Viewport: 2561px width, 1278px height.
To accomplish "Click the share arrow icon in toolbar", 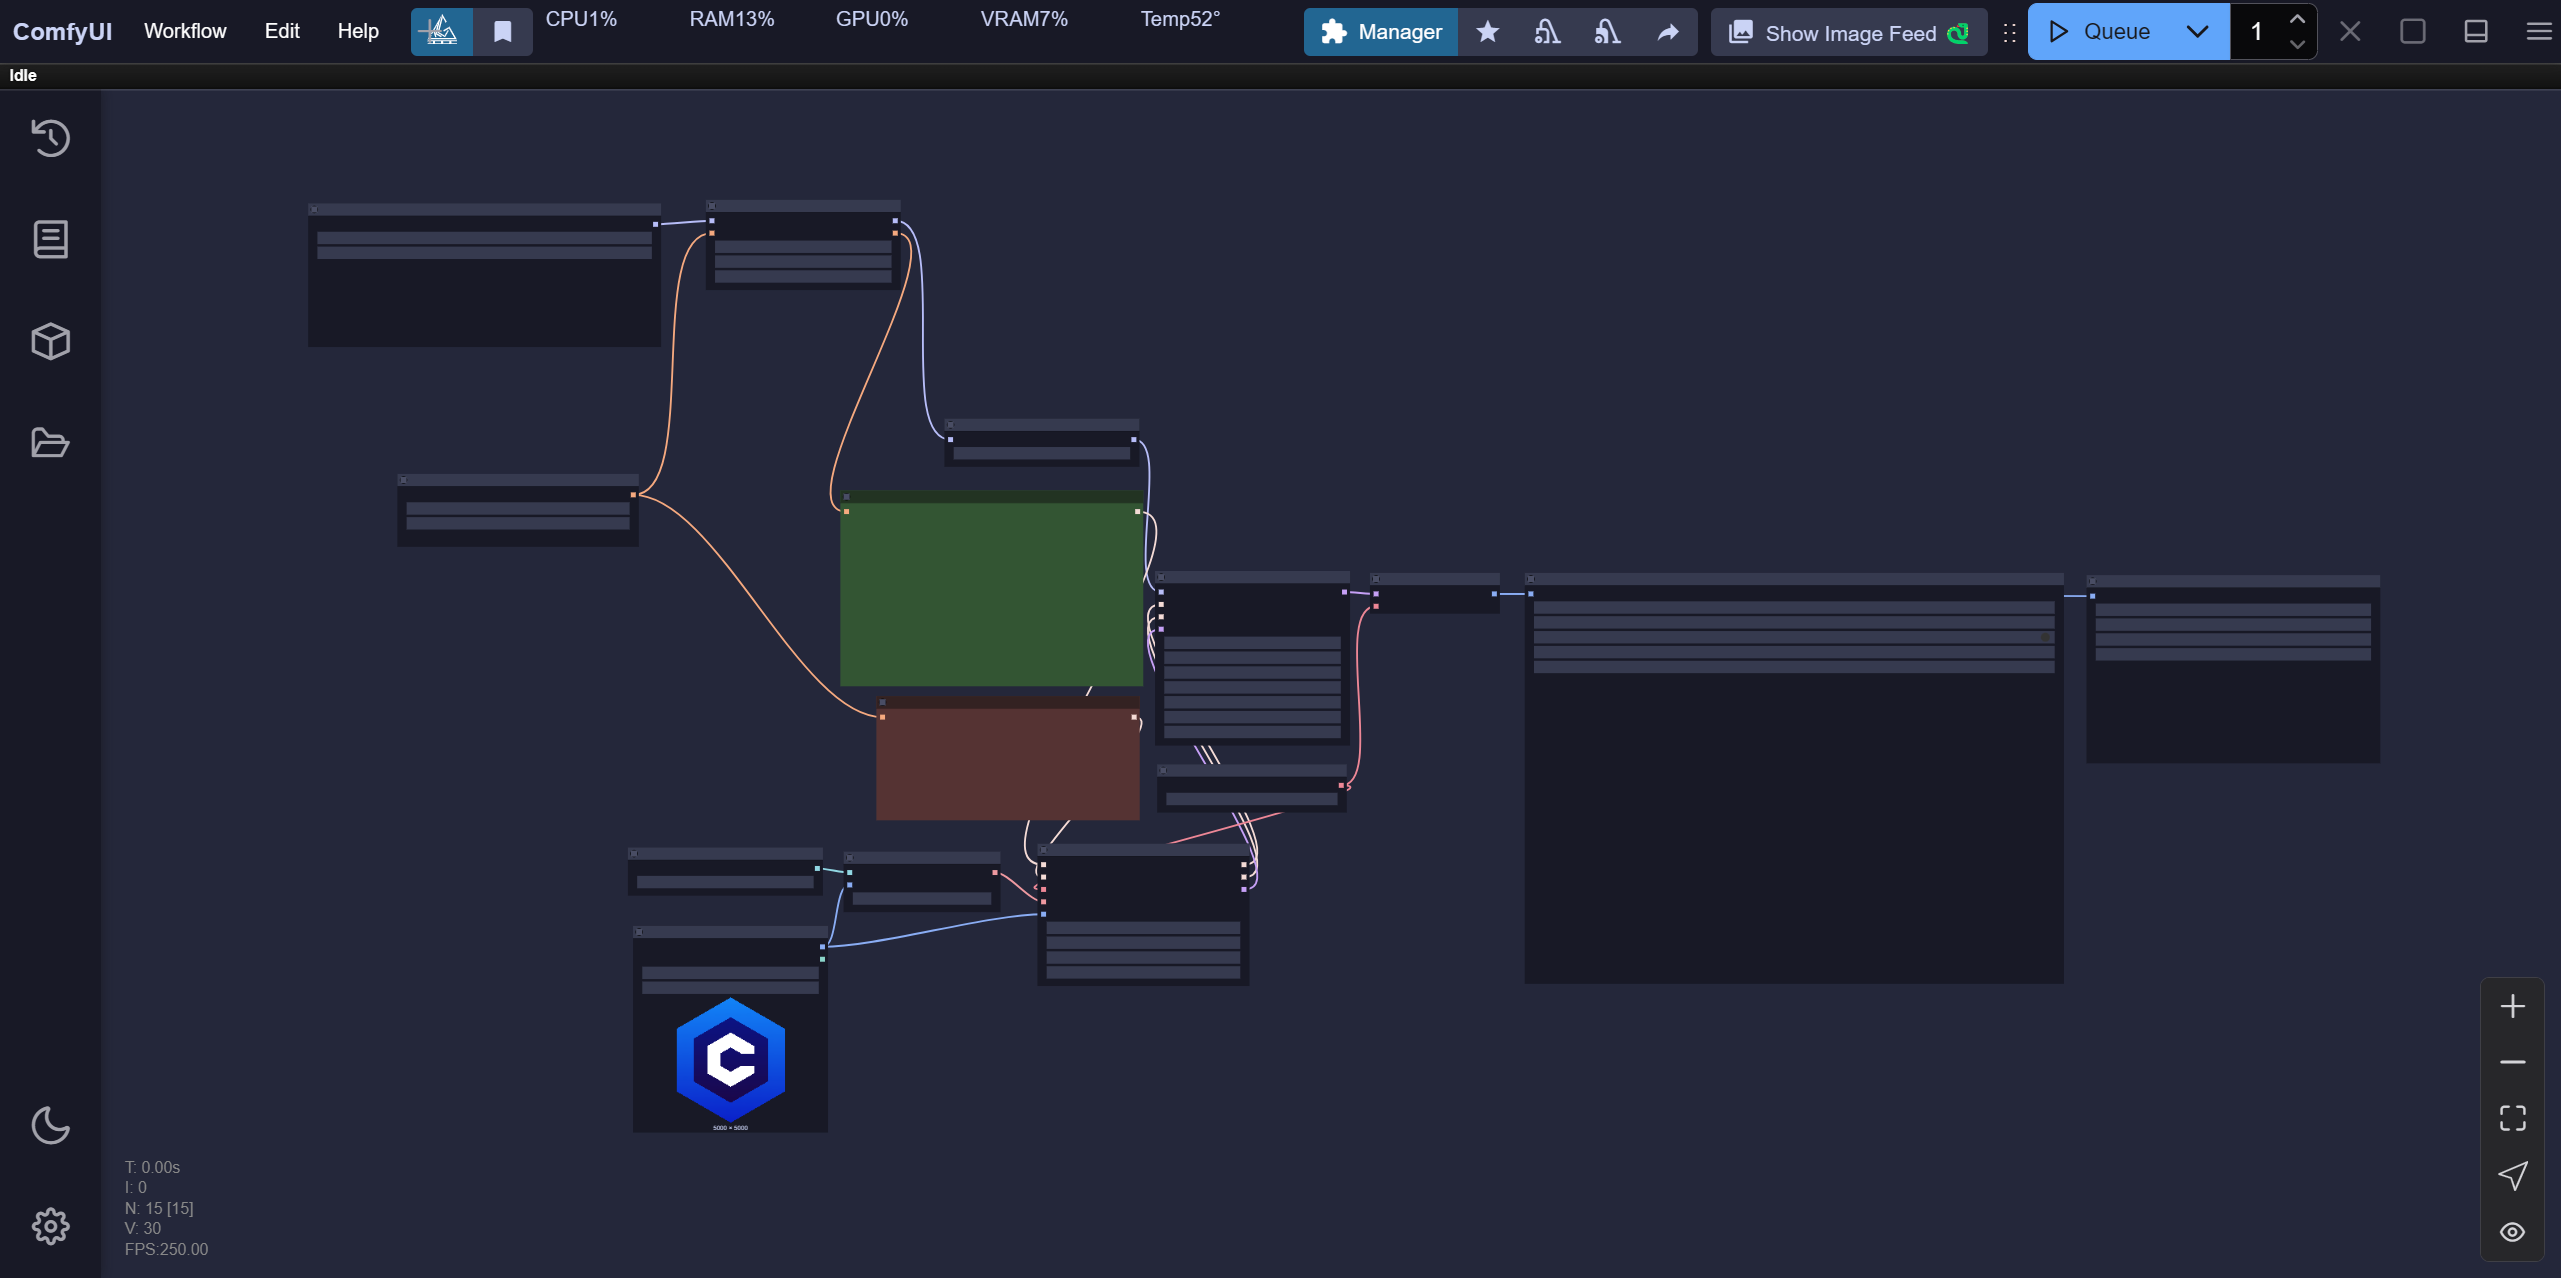I will click(1667, 32).
